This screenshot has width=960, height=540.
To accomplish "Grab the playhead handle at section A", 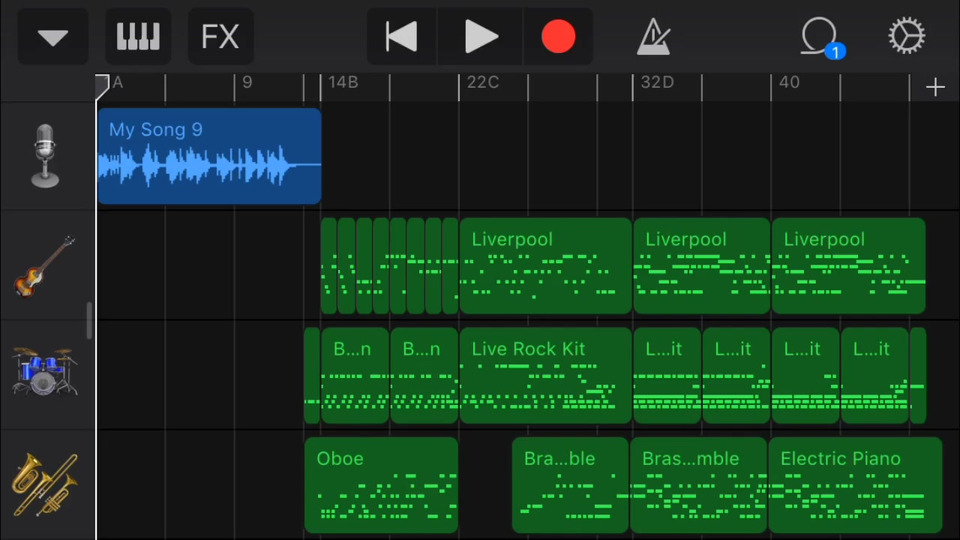I will click(x=102, y=87).
